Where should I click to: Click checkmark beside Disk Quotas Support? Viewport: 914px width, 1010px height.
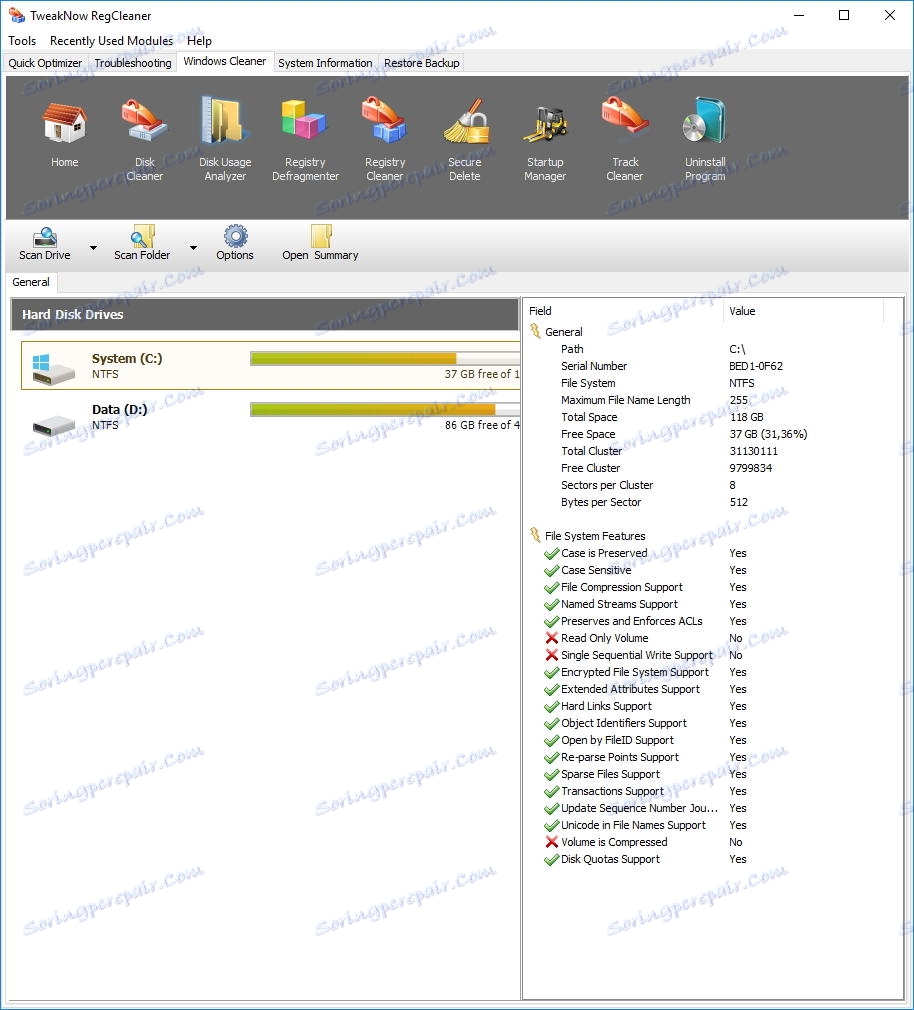(x=551, y=859)
